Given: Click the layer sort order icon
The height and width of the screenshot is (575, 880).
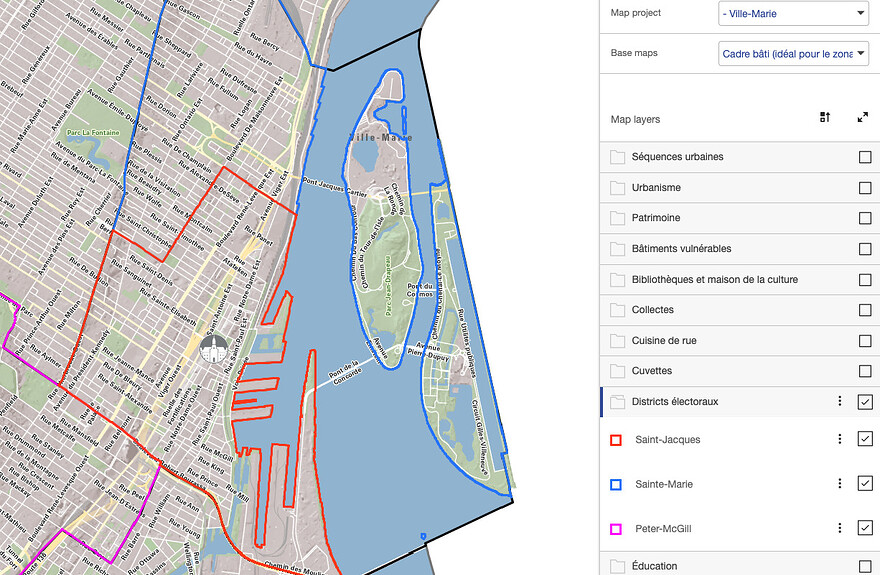Looking at the screenshot, I should pos(825,118).
